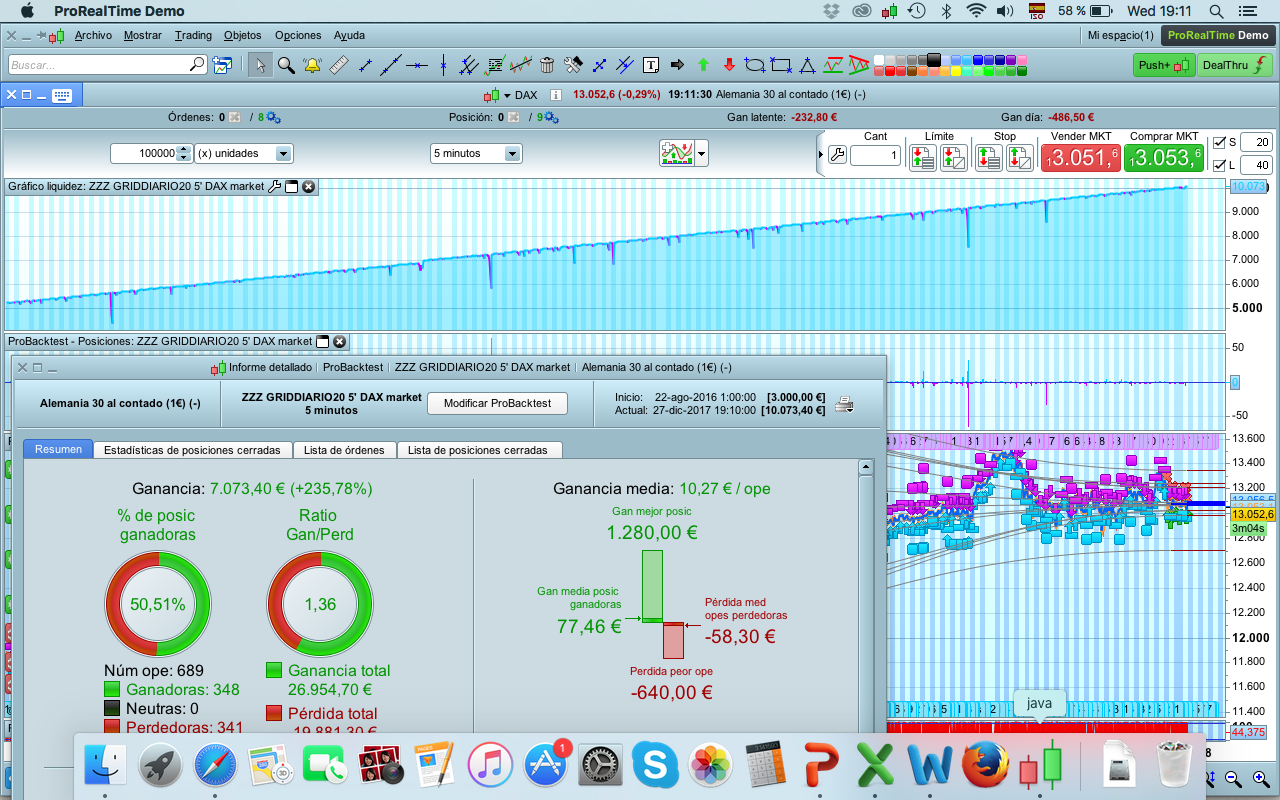1280x800 pixels.
Task: Open the Trading menu
Action: (x=193, y=35)
